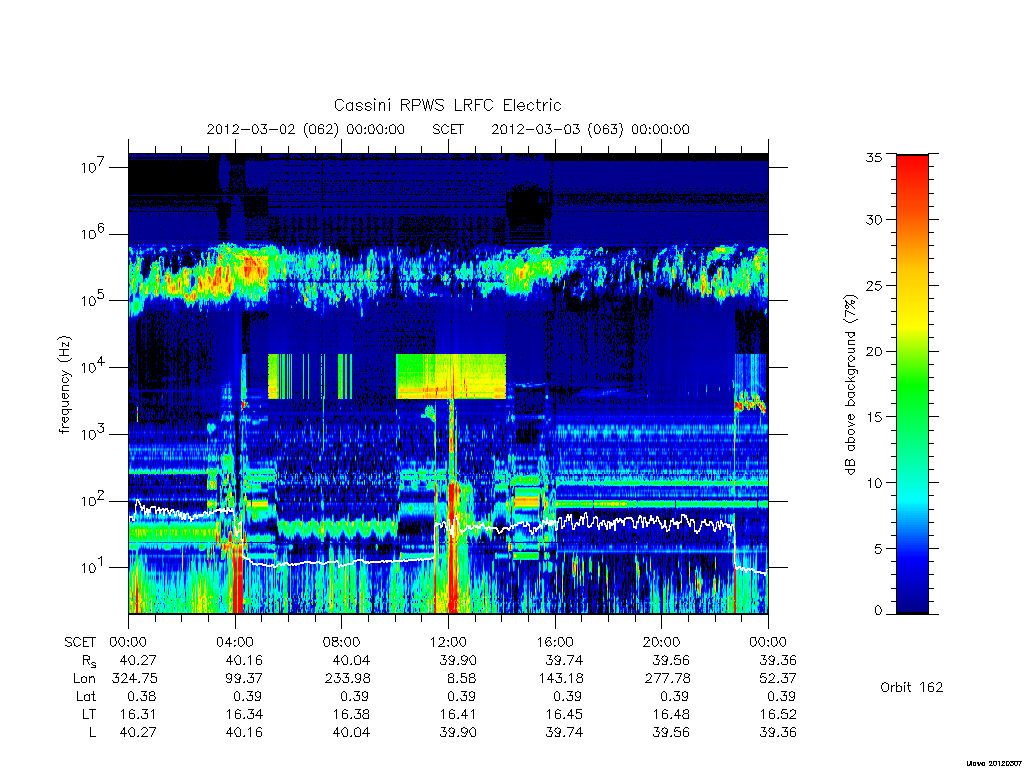Select start timestamp "2012-03-02 (062) 00:00:00"
Viewport: 1024px width, 768px height.
pos(306,129)
